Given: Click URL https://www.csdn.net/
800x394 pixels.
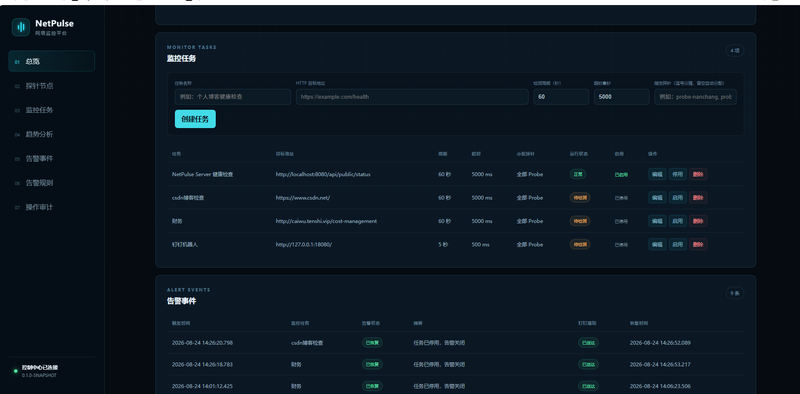Looking at the screenshot, I should (303, 198).
